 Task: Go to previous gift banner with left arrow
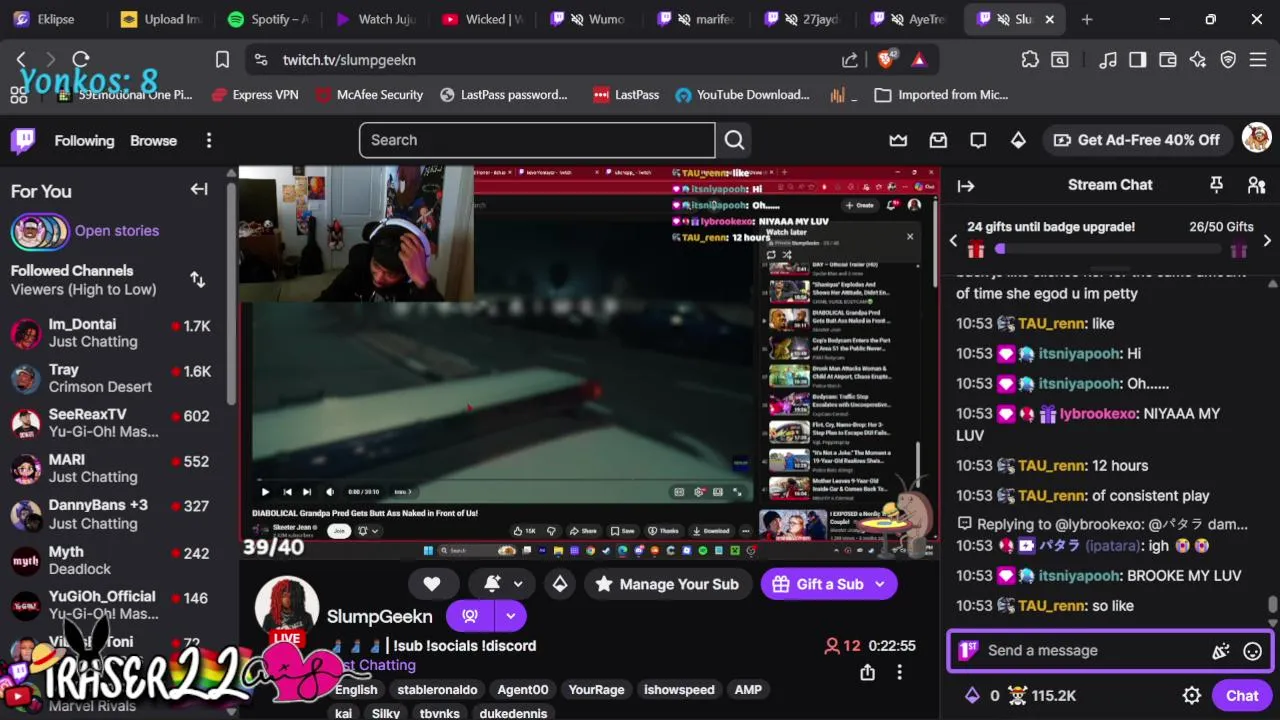(x=953, y=240)
